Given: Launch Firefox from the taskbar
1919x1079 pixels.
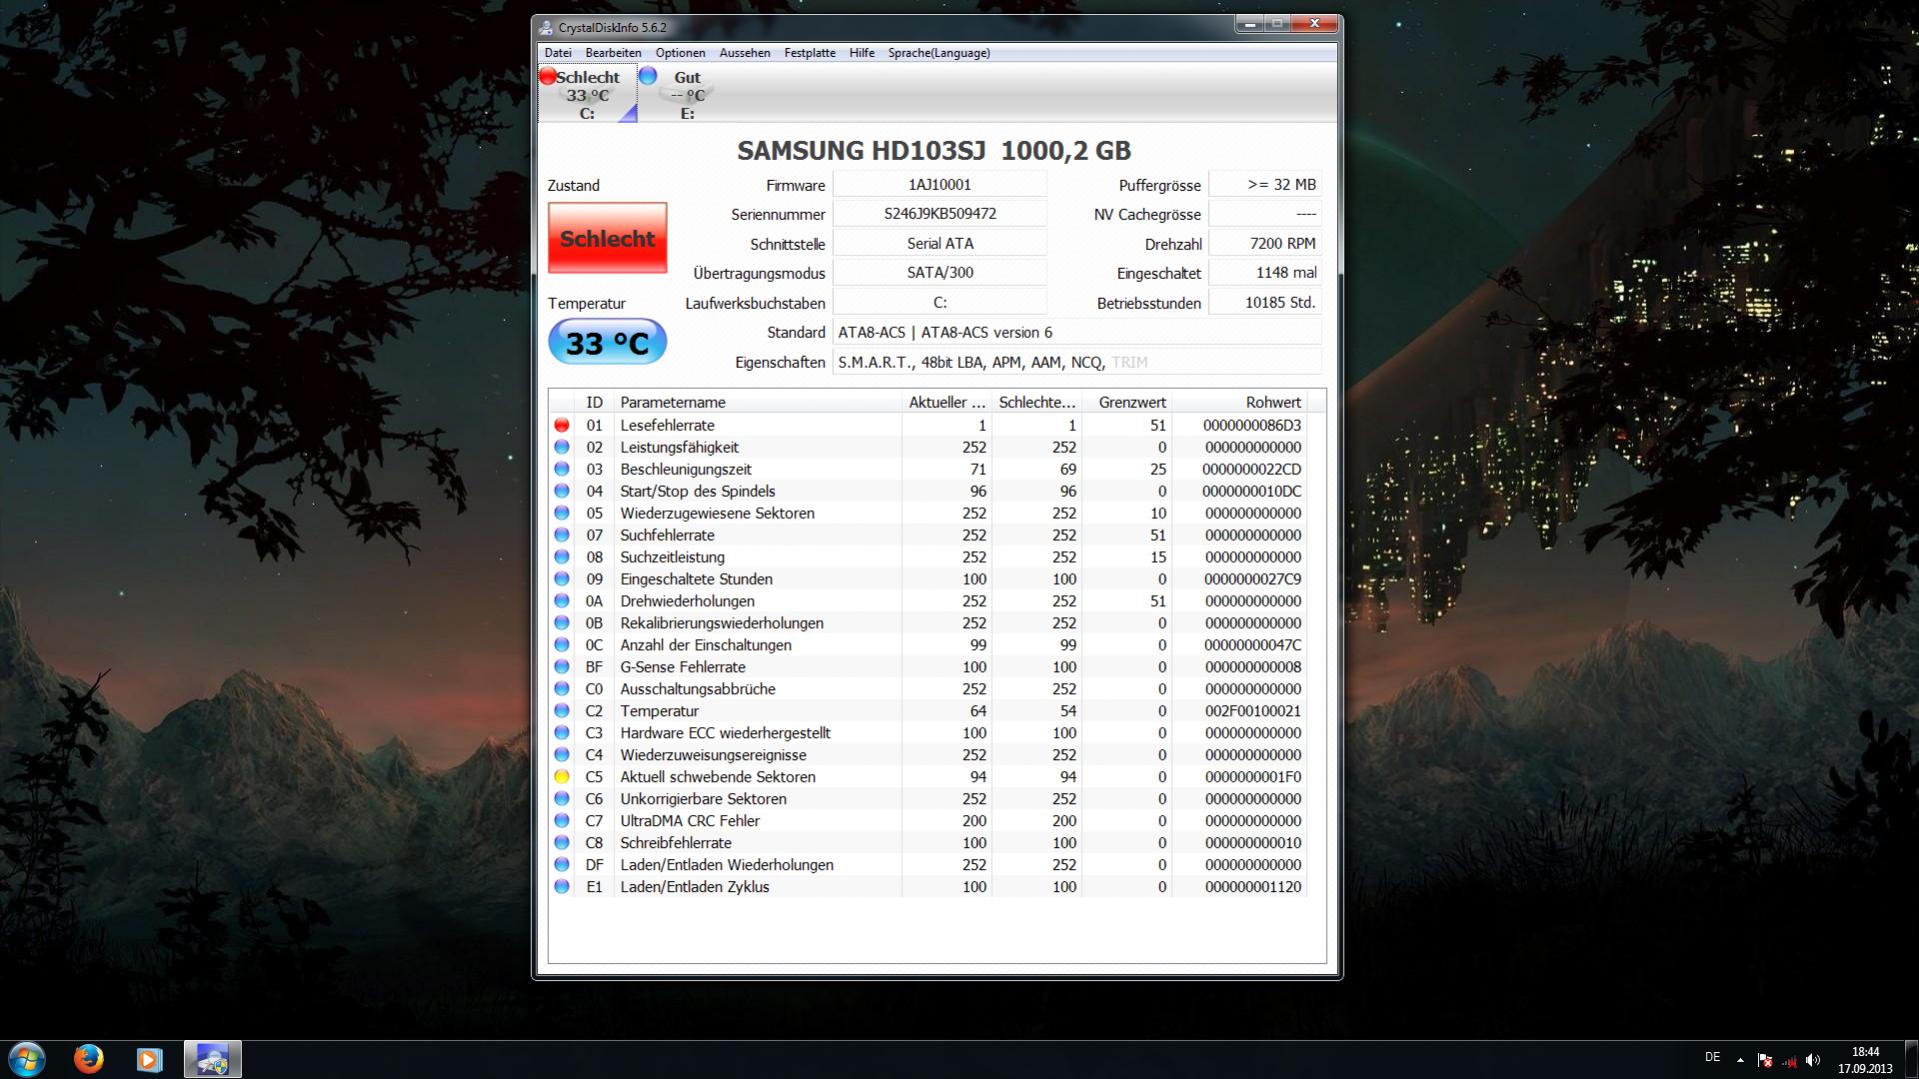Looking at the screenshot, I should 88,1059.
